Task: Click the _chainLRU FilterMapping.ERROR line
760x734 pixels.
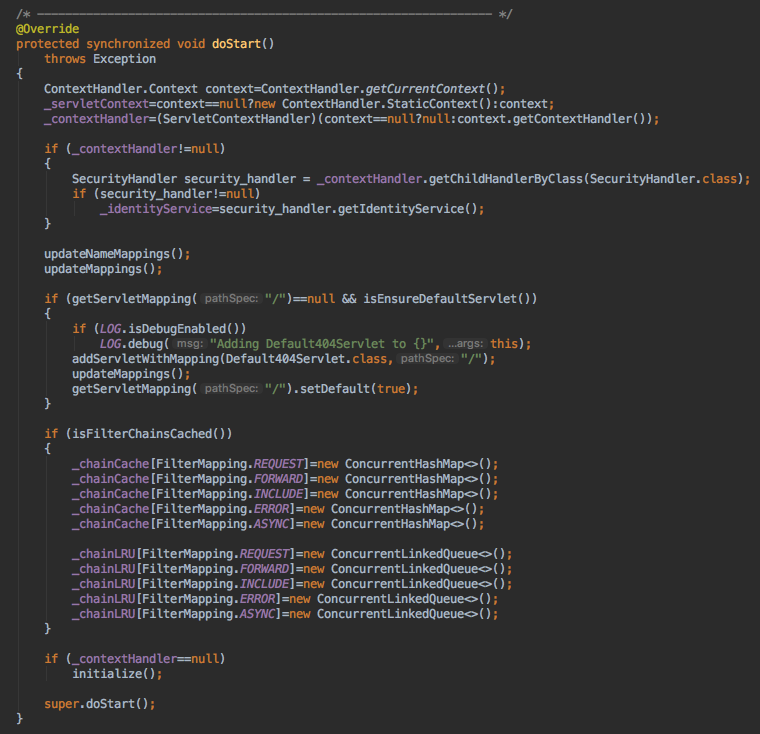Action: tap(270, 599)
